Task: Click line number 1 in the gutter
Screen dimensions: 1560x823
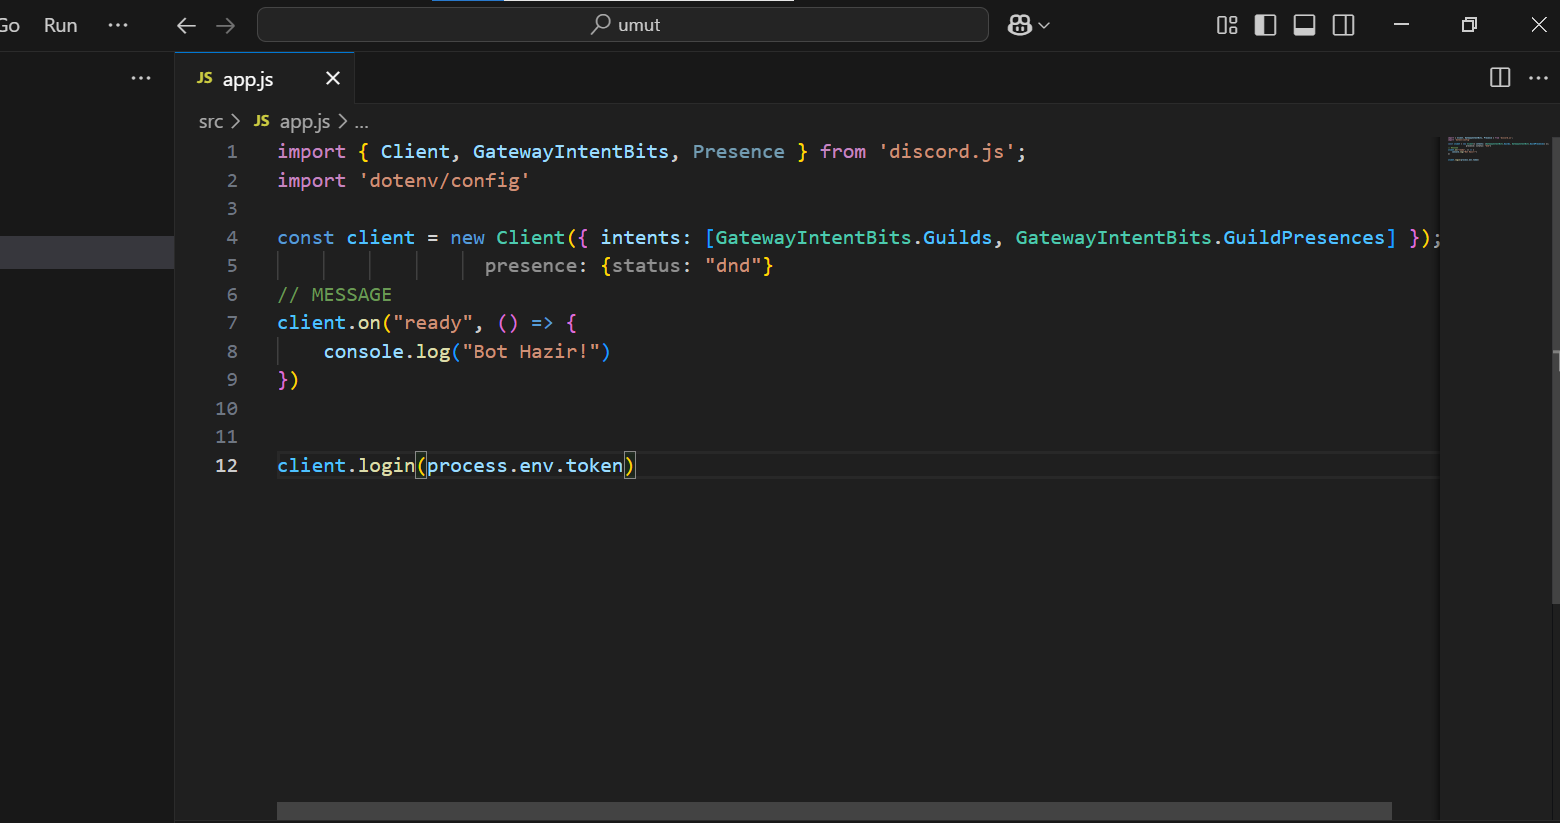Action: [x=232, y=152]
